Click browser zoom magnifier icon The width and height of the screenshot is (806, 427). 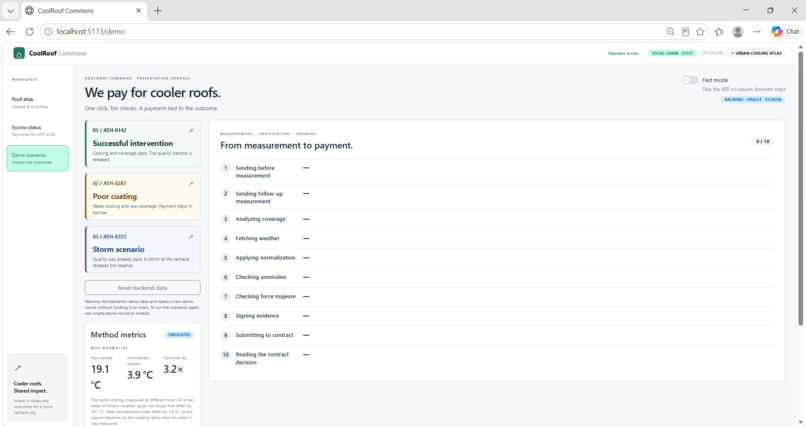tap(670, 31)
